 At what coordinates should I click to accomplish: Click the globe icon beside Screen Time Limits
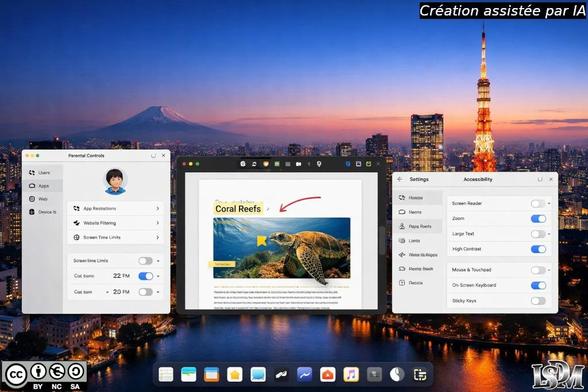76,237
